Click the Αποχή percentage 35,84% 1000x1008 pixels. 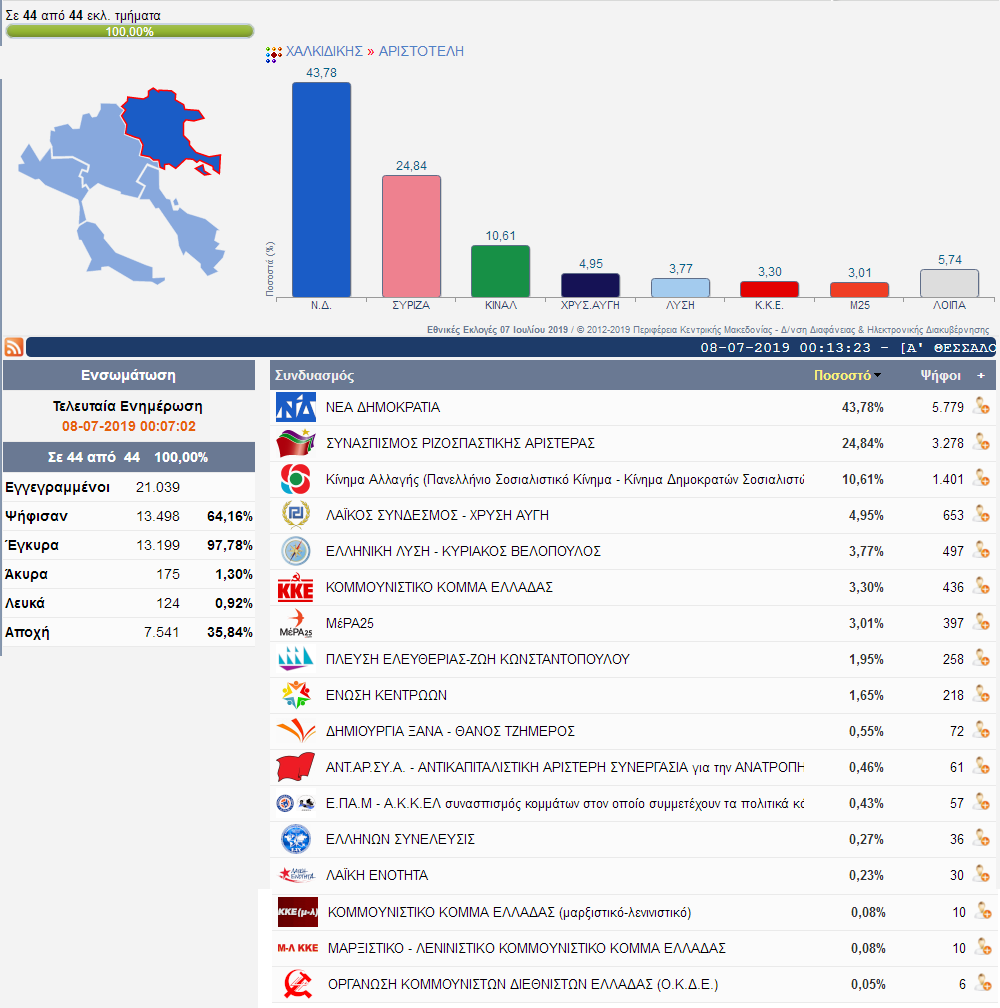(x=229, y=632)
